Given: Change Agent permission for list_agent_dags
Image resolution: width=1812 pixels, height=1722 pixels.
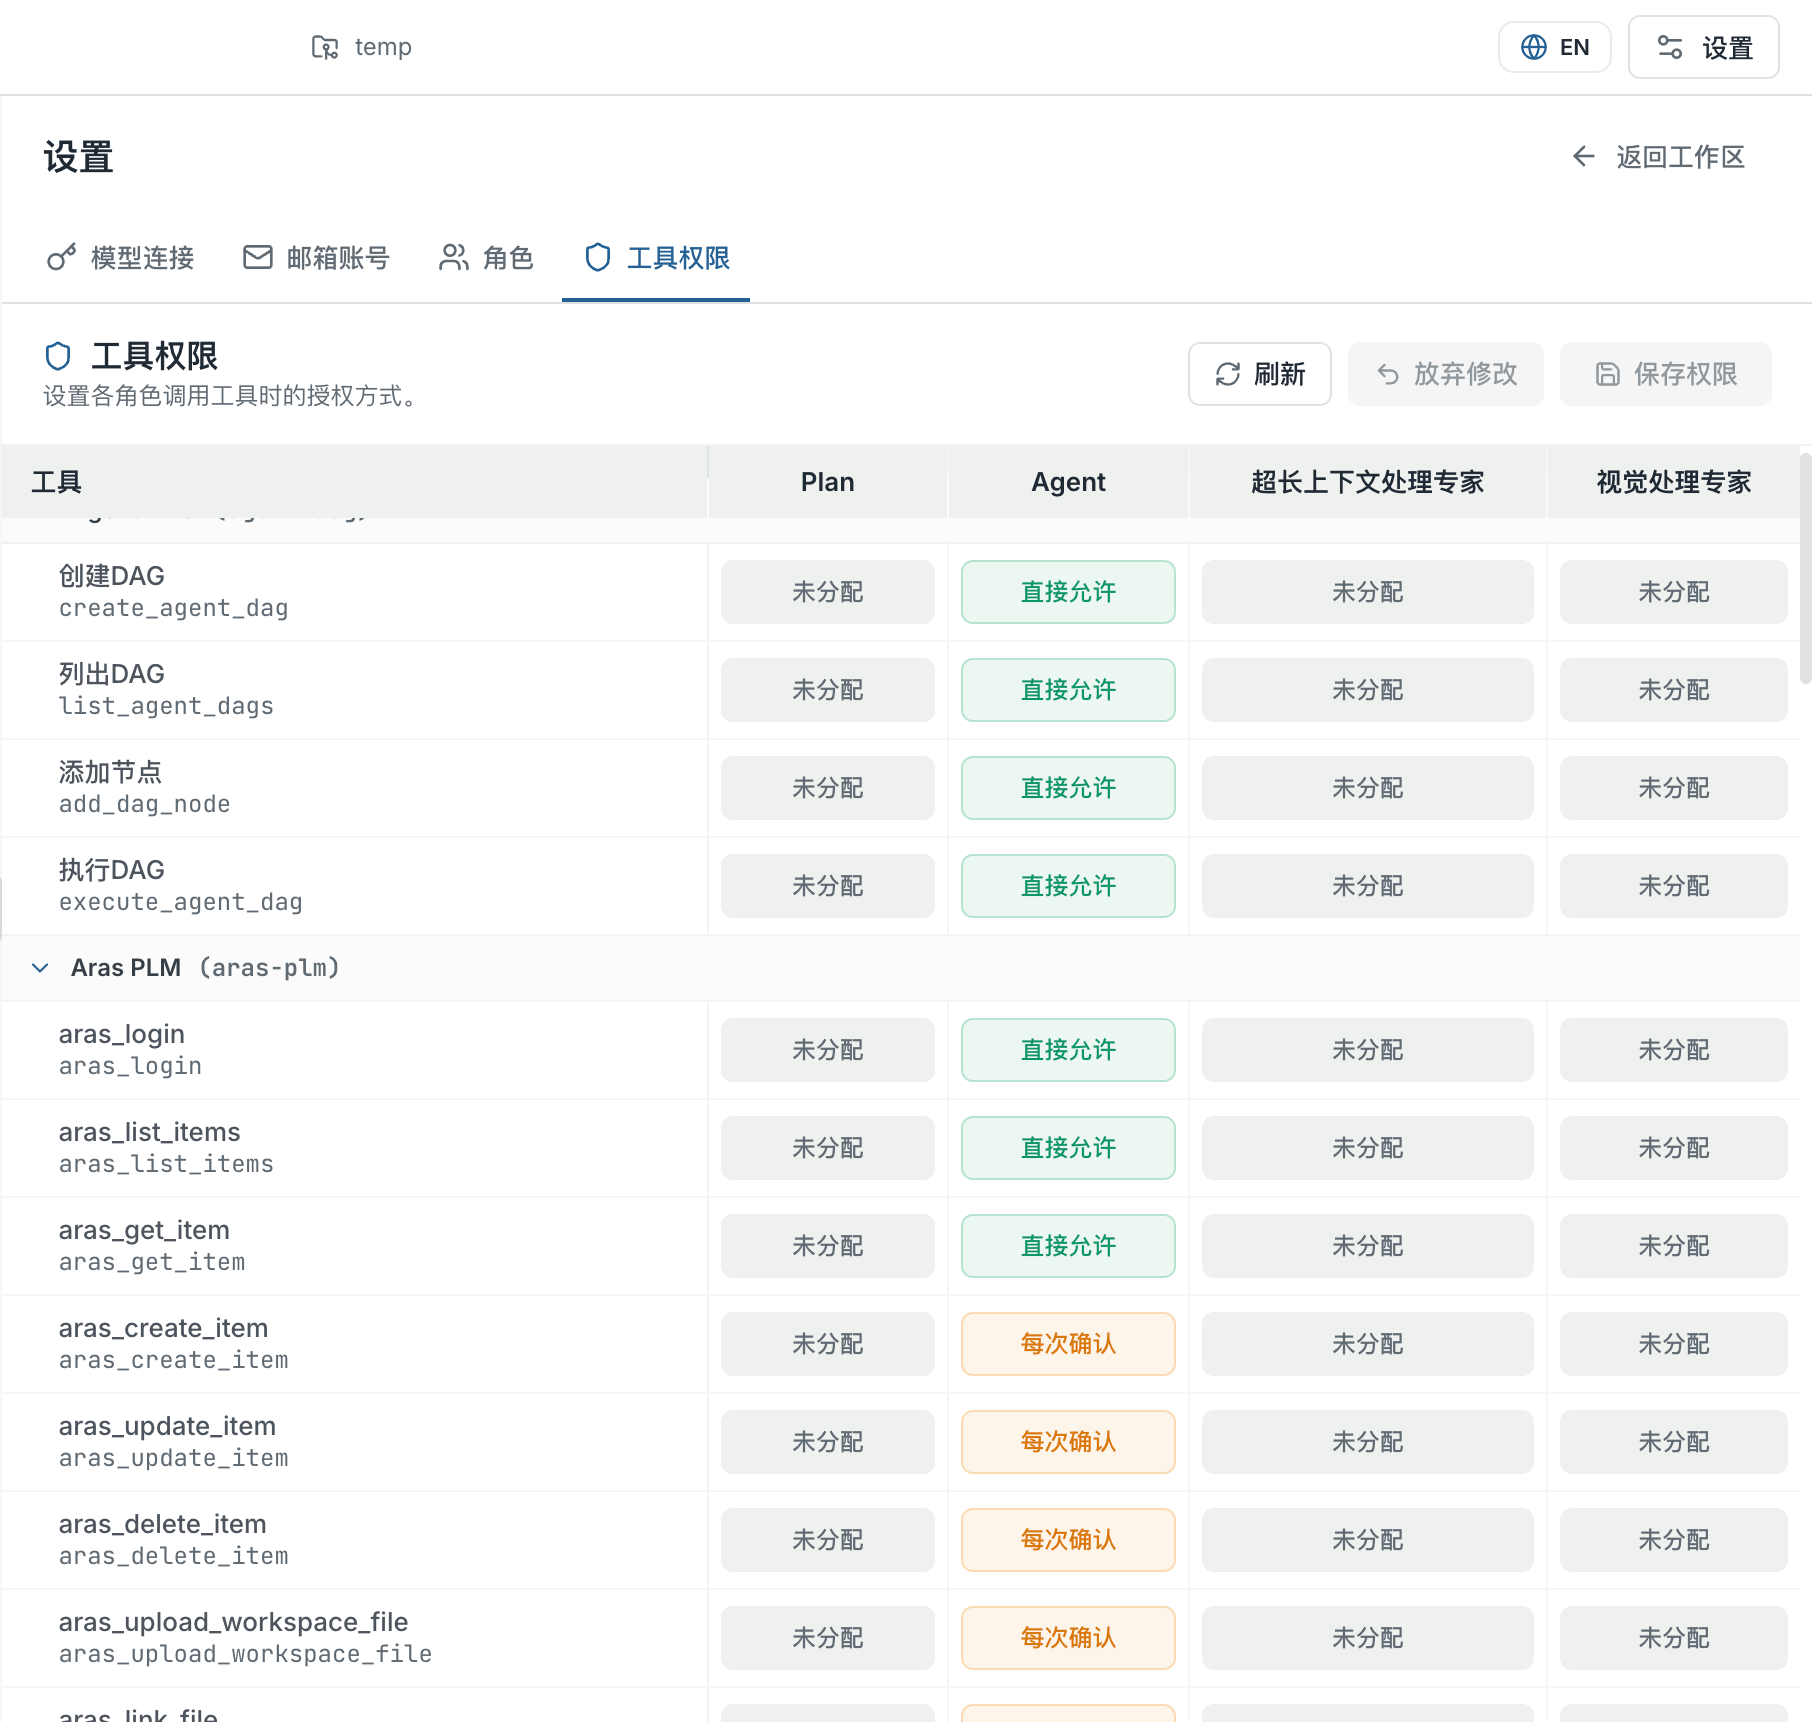Looking at the screenshot, I should (1068, 690).
